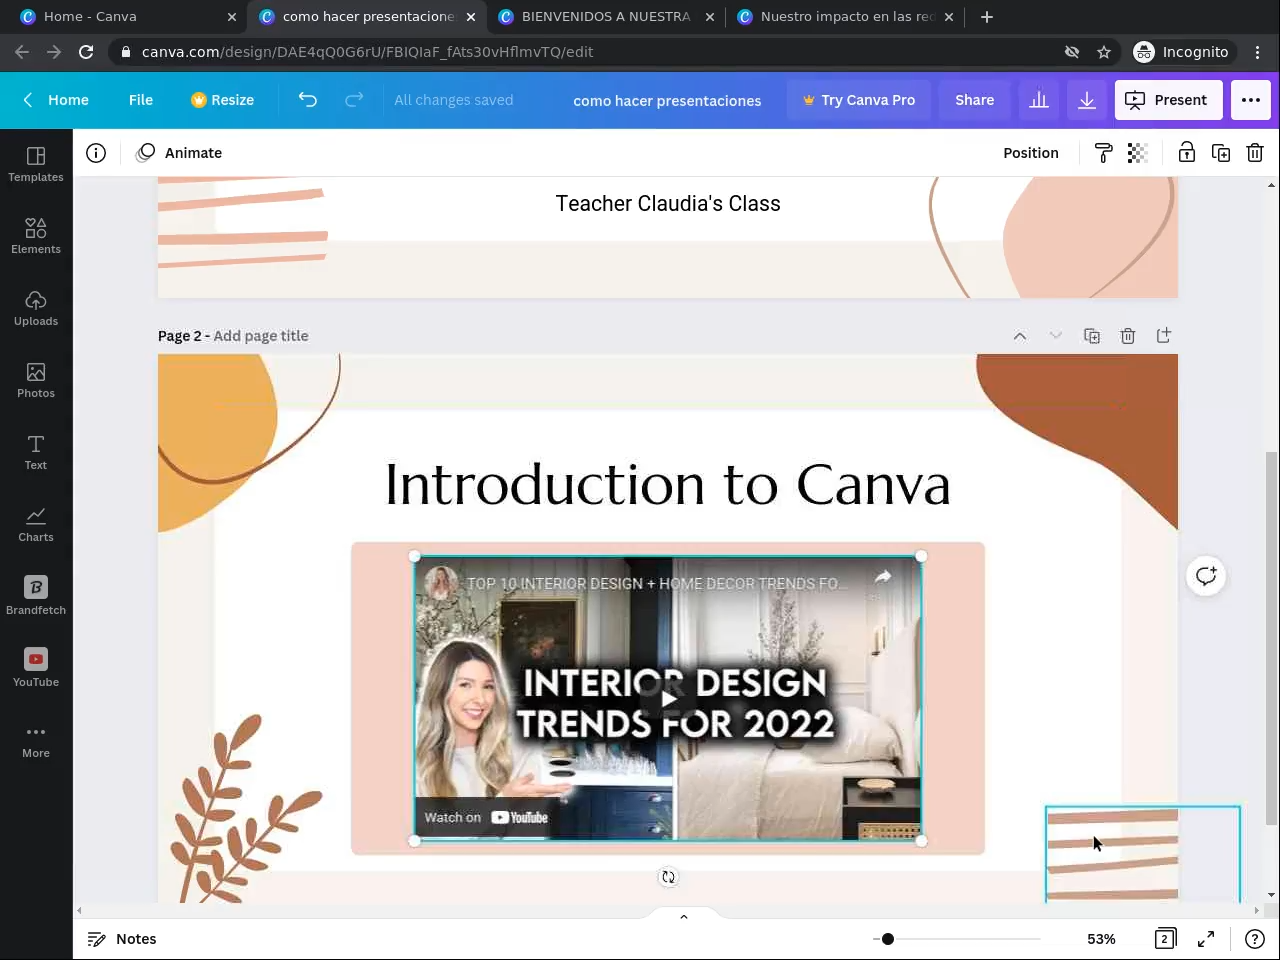This screenshot has width=1280, height=960.
Task: Open the insights chart icon
Action: [1039, 100]
